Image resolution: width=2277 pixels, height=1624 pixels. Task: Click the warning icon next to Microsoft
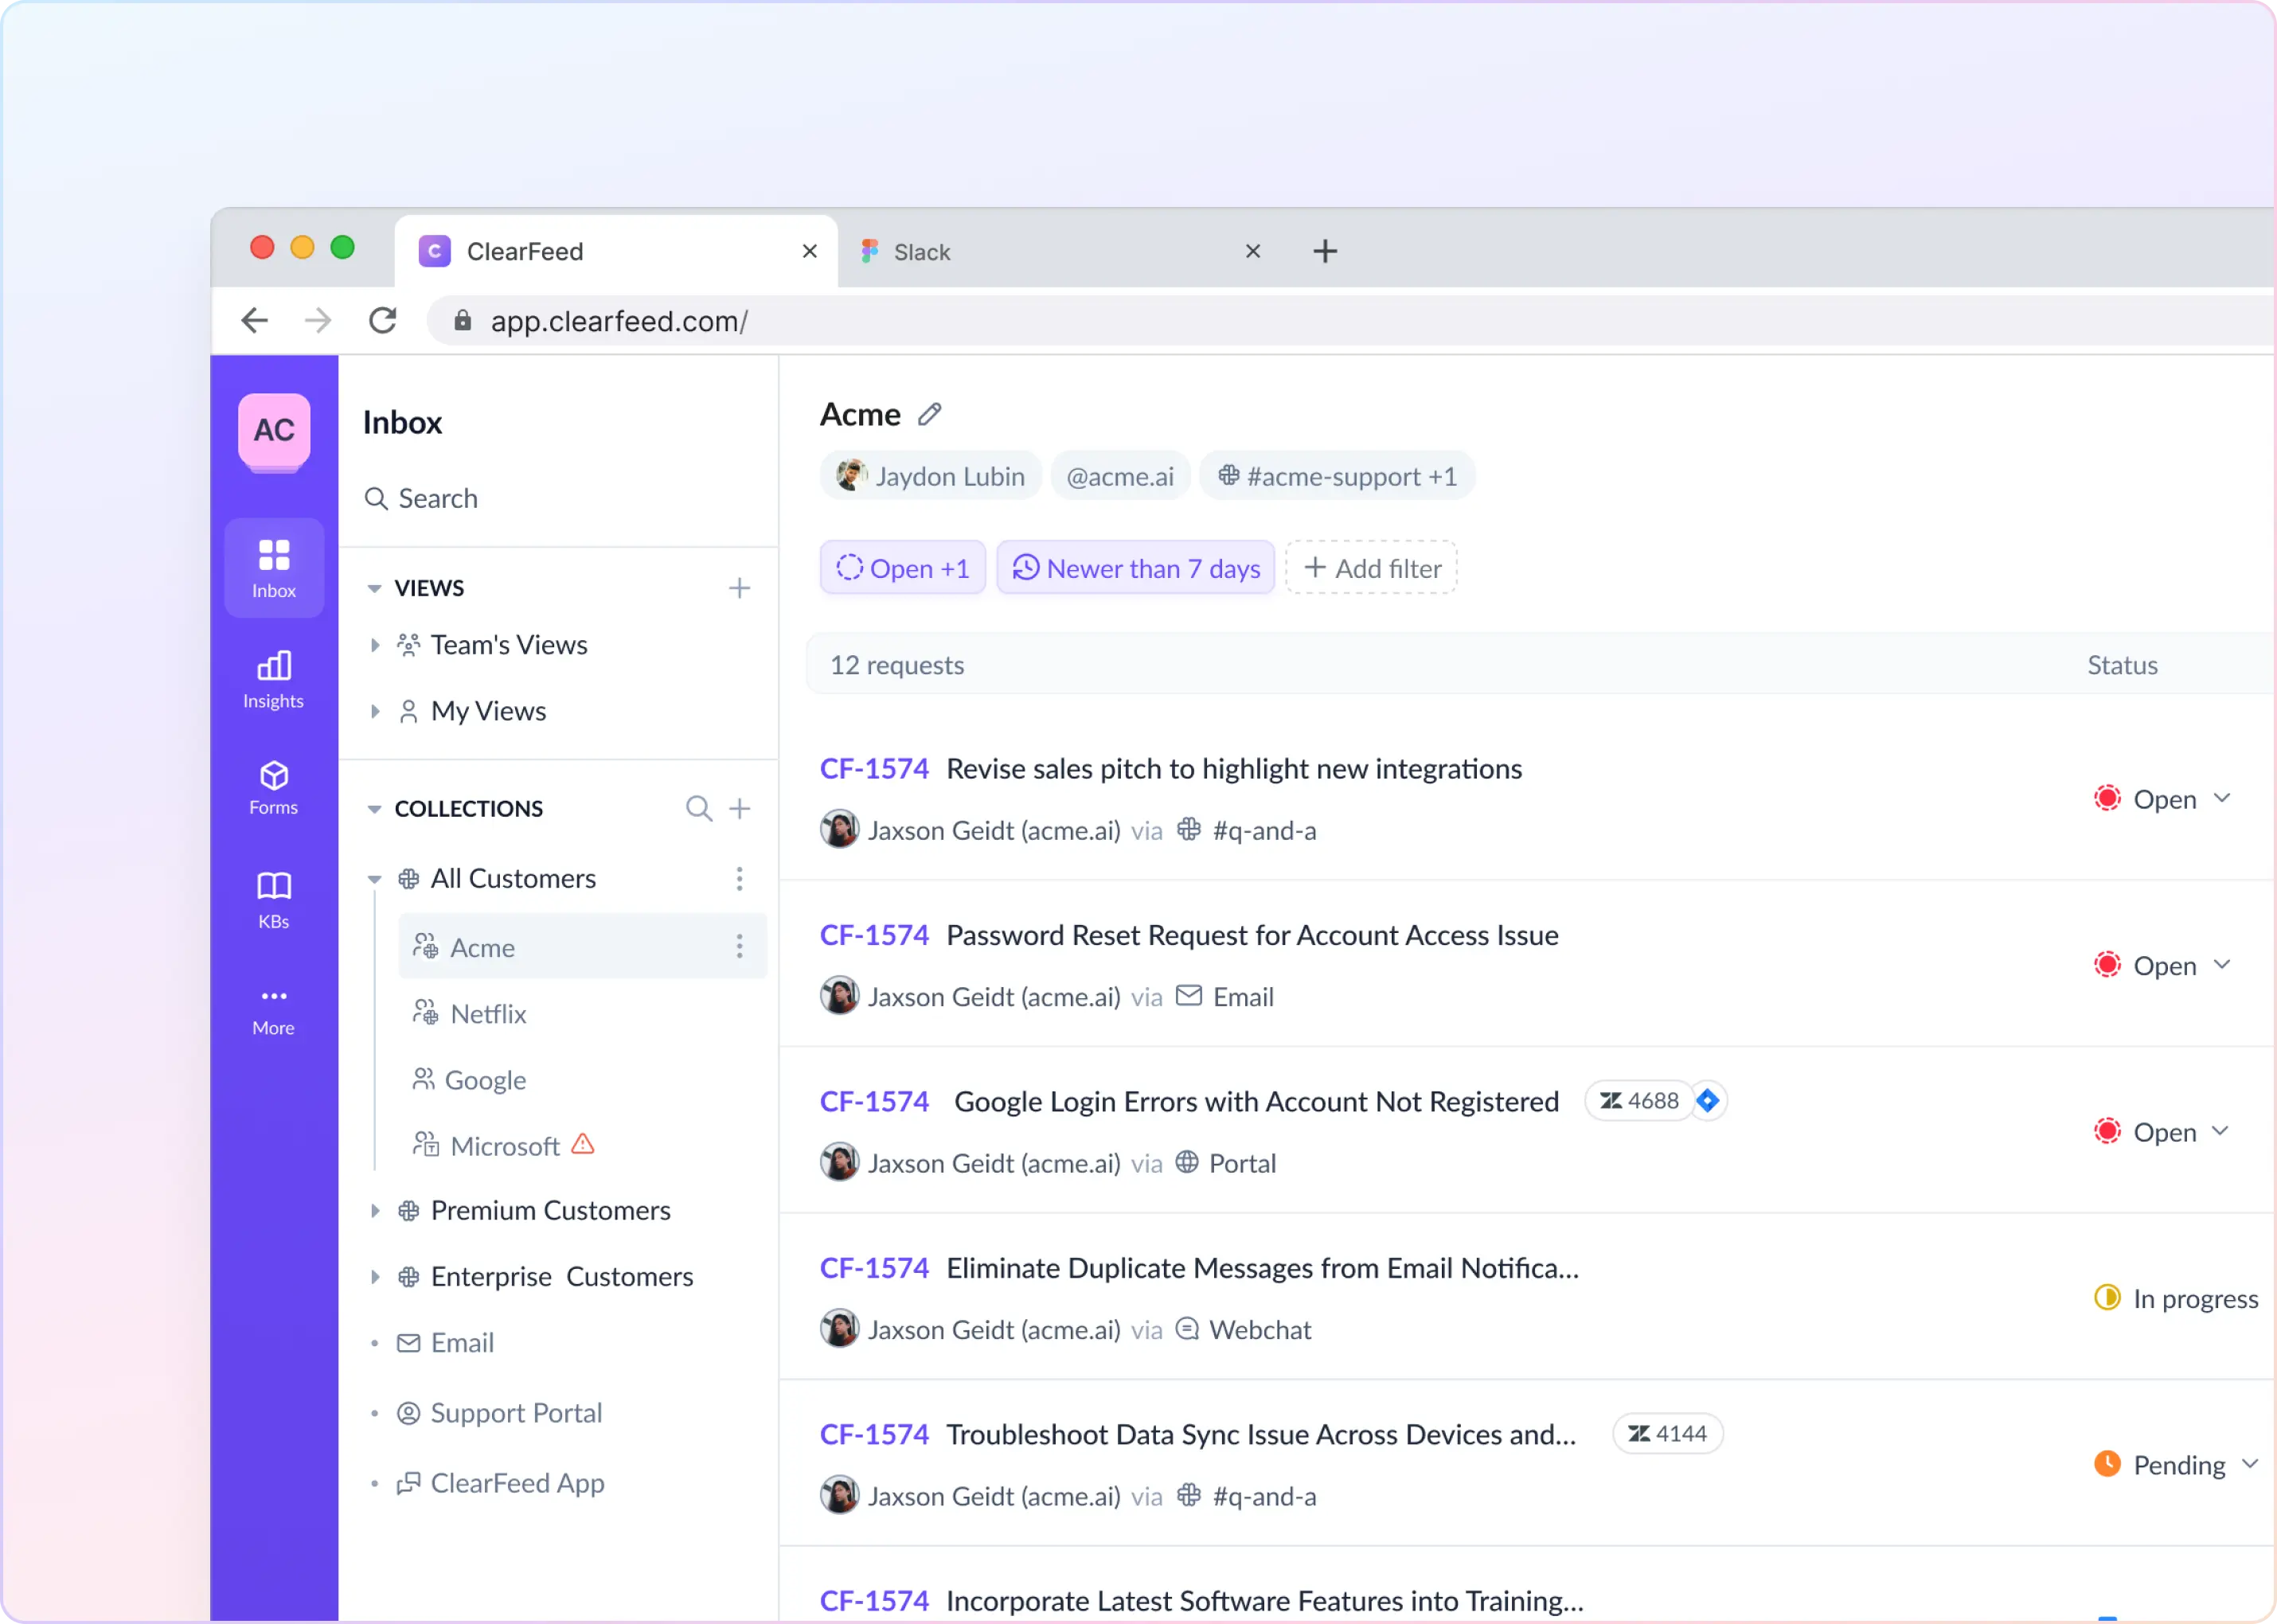pyautogui.click(x=583, y=1145)
